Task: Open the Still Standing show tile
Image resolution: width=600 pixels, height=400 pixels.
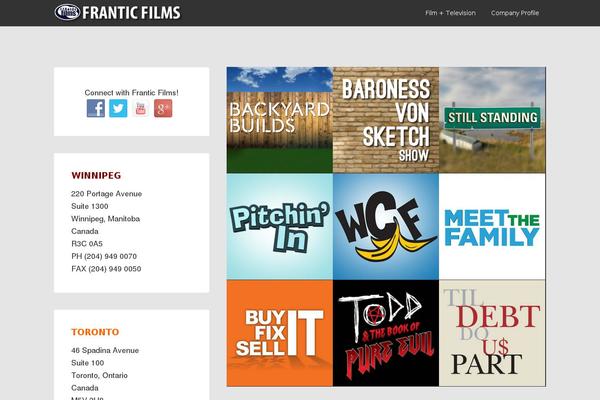Action: (492, 120)
